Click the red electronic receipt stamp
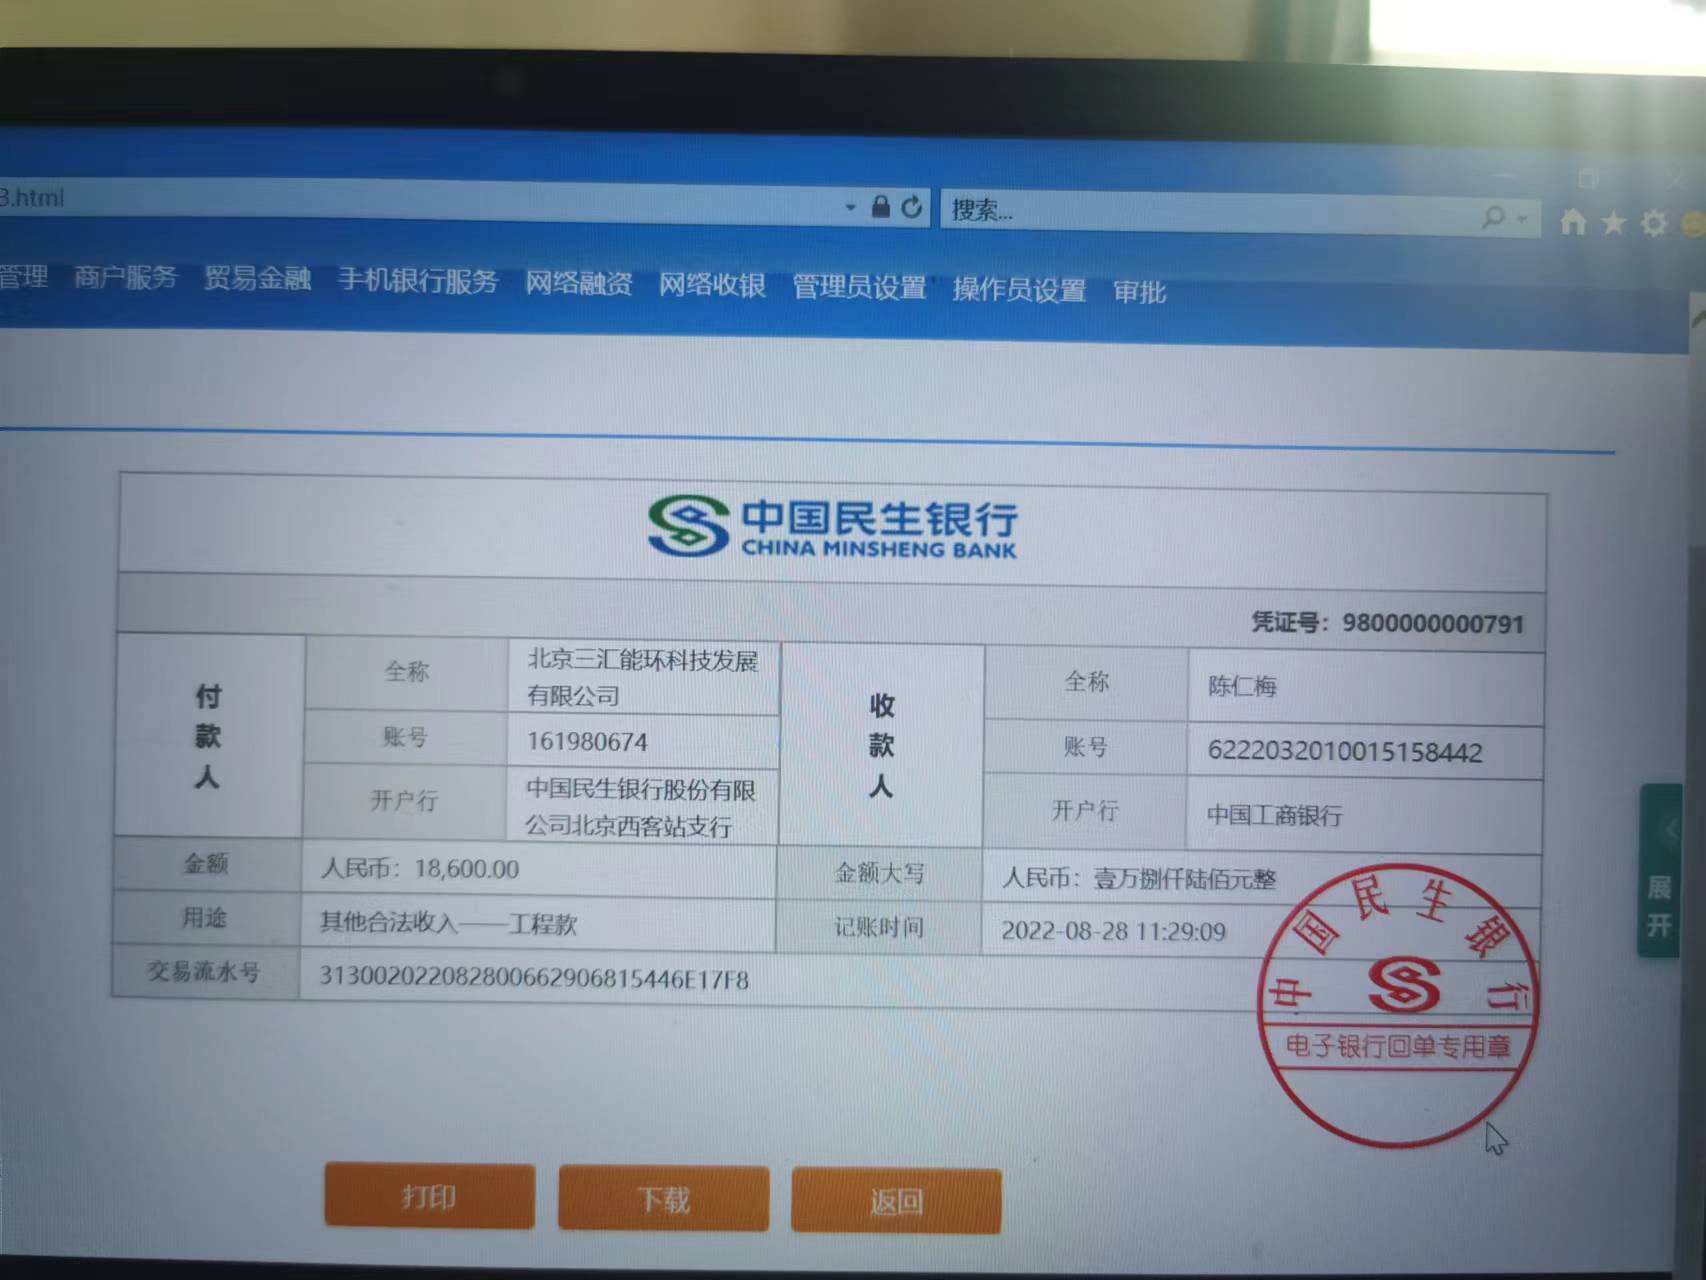Image resolution: width=1706 pixels, height=1280 pixels. pyautogui.click(x=1397, y=1005)
